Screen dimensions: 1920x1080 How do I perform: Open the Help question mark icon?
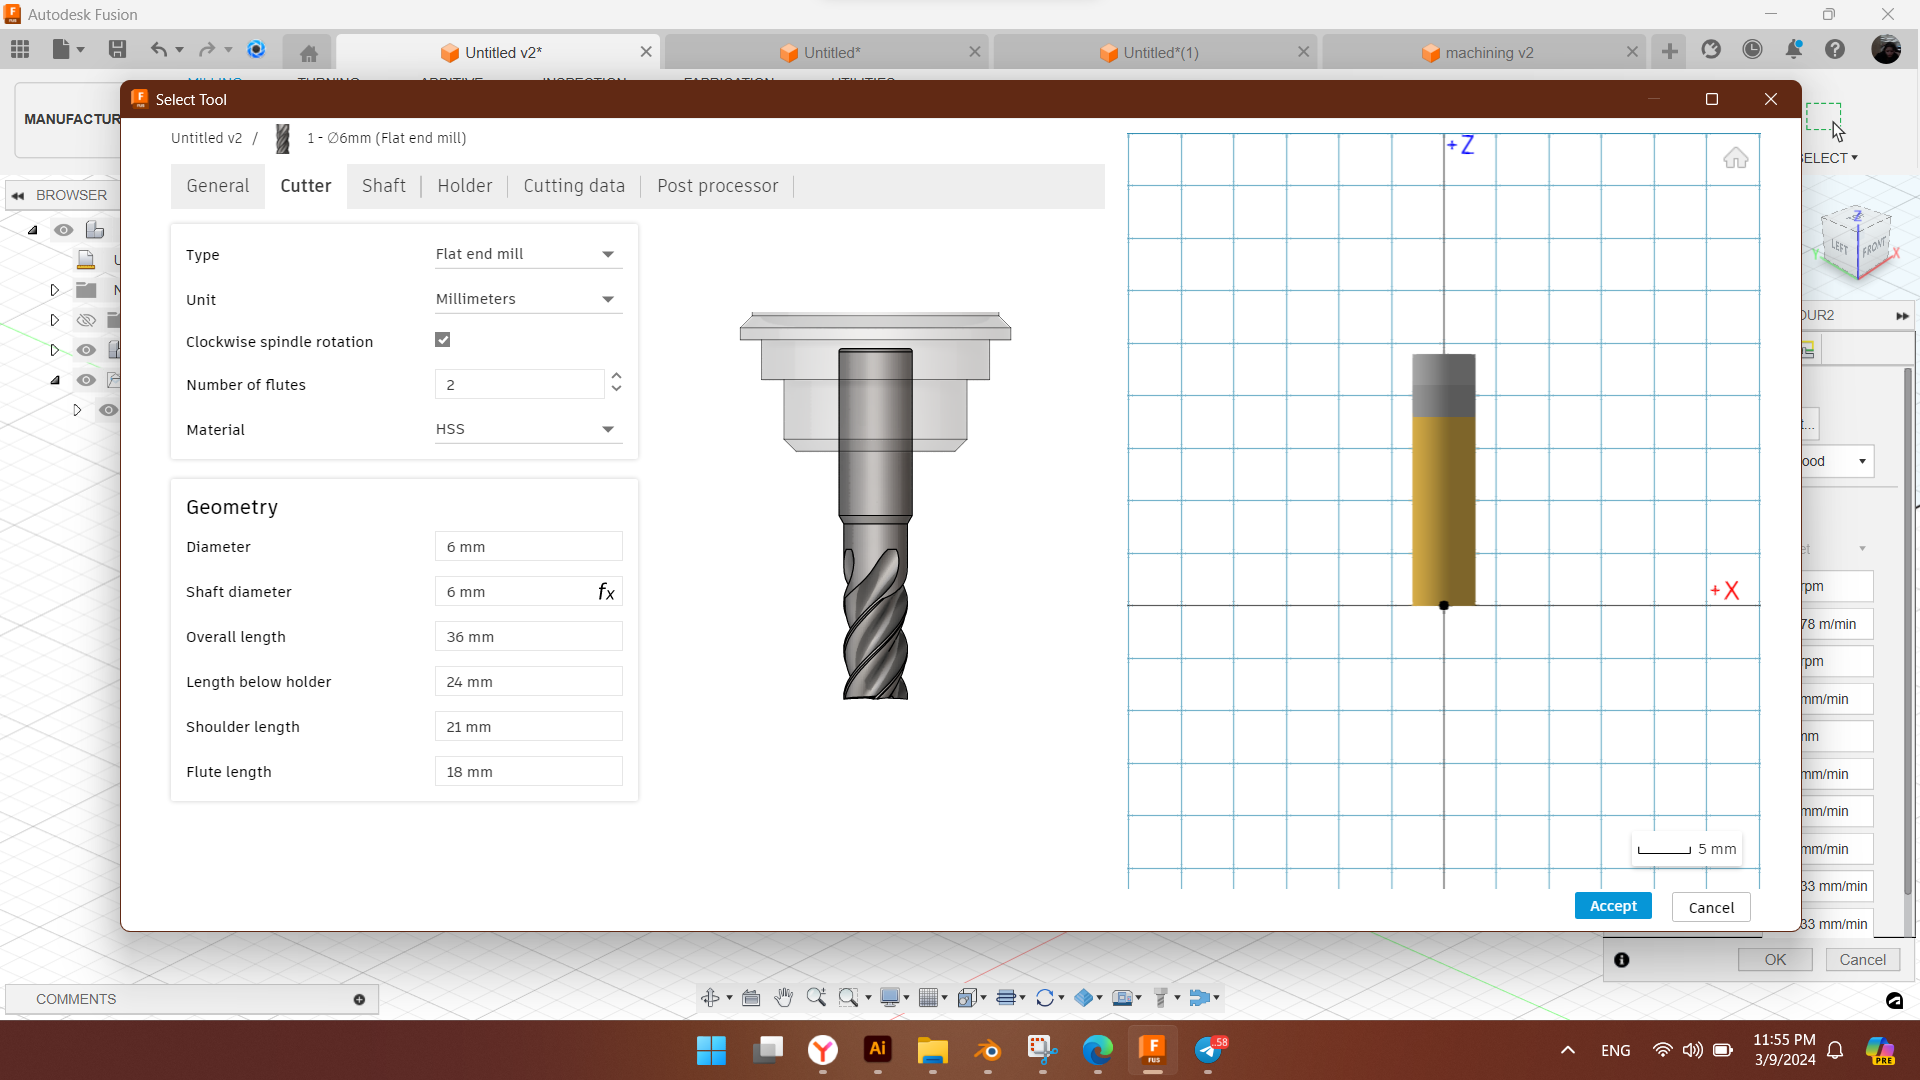coord(1835,49)
